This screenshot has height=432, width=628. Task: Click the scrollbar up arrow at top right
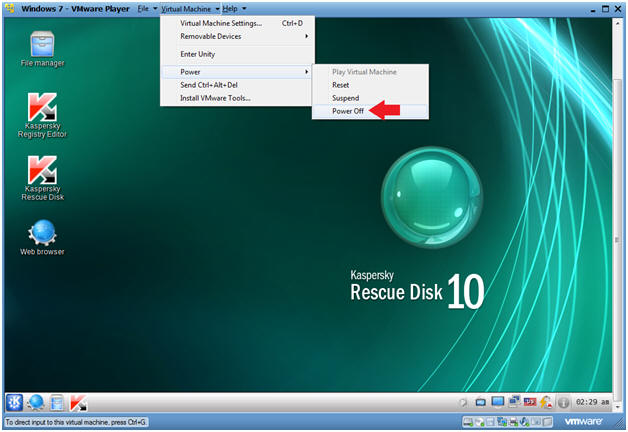(x=617, y=23)
